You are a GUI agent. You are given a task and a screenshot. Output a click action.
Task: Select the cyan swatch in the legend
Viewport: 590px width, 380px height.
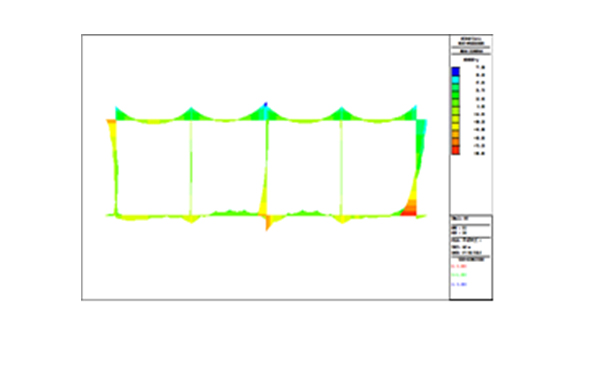(x=455, y=80)
